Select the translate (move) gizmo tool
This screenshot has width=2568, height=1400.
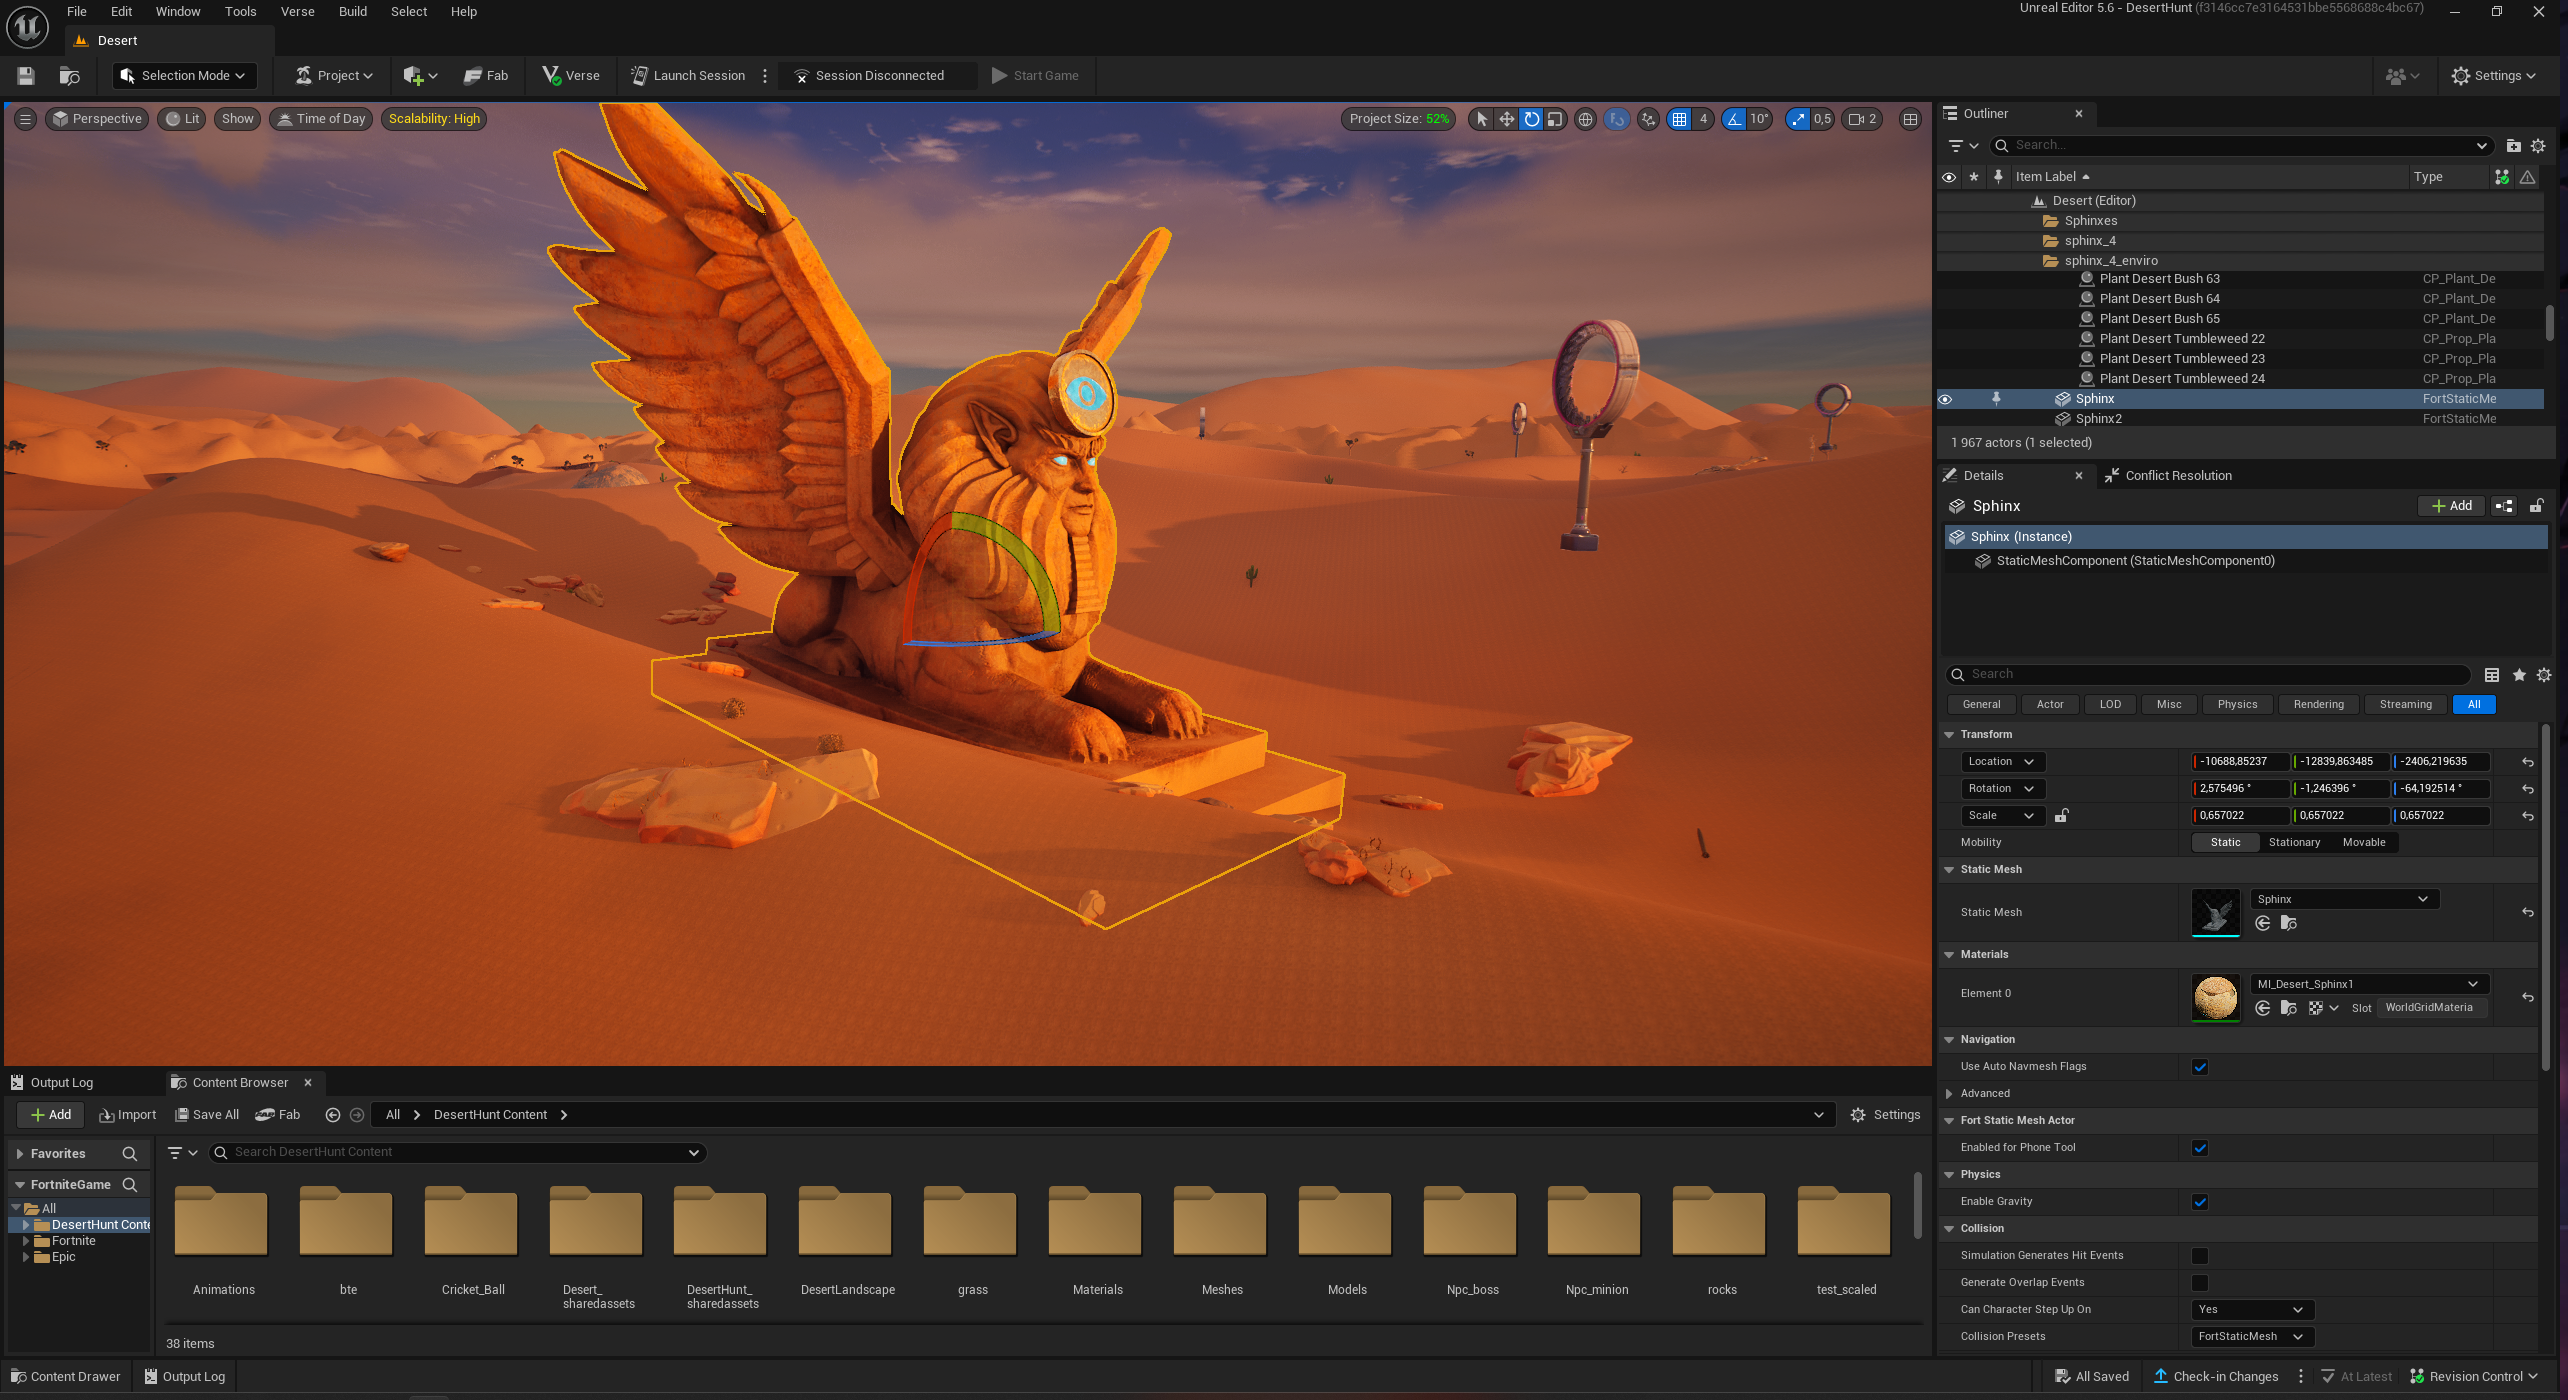[1506, 119]
